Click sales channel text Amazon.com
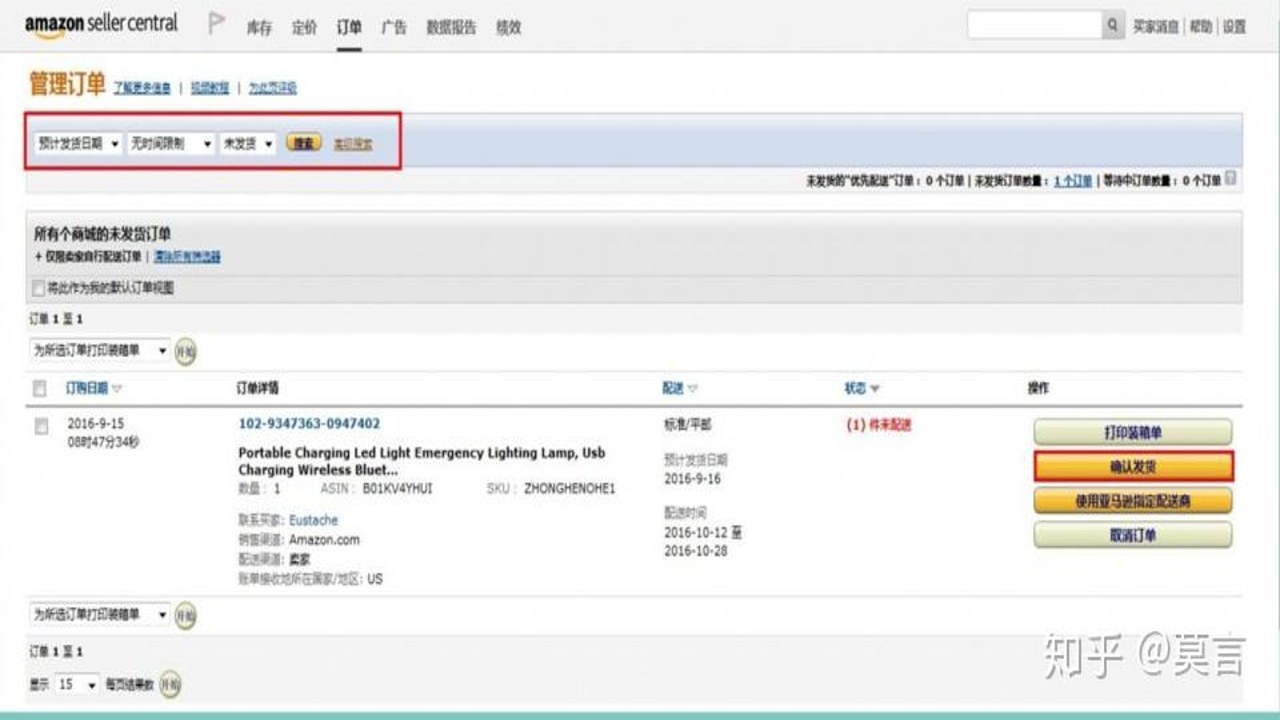Screen dimensions: 1280x720 [x=324, y=540]
